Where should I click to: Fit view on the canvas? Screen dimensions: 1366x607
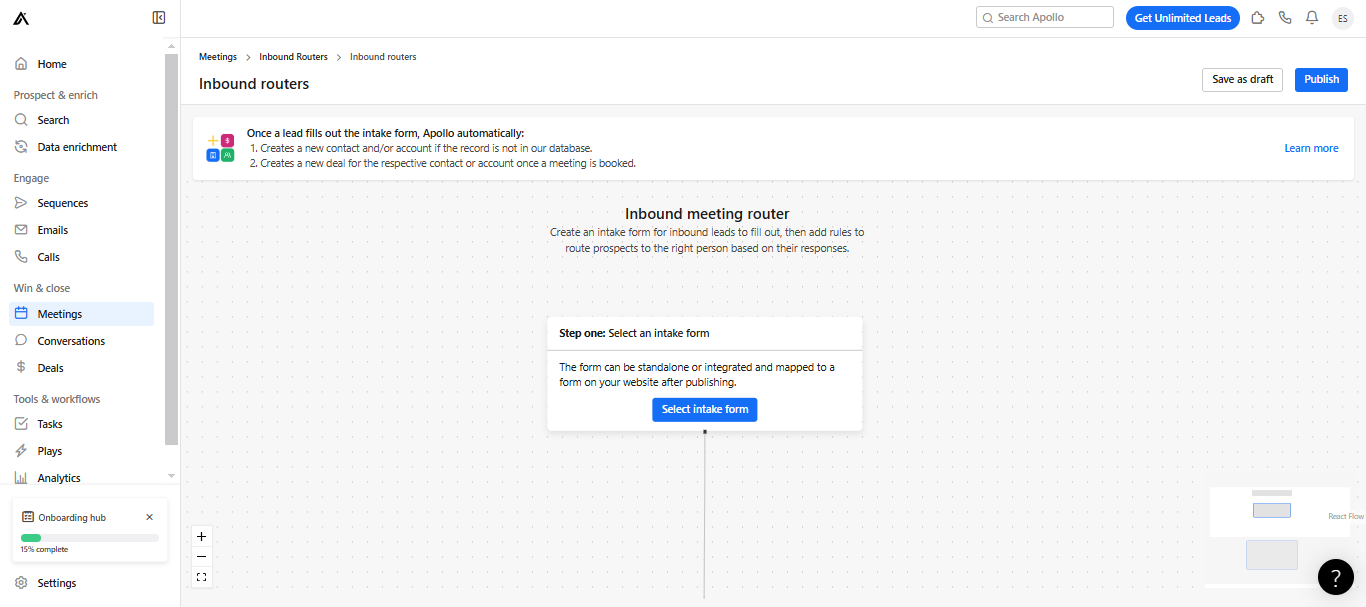(x=202, y=577)
